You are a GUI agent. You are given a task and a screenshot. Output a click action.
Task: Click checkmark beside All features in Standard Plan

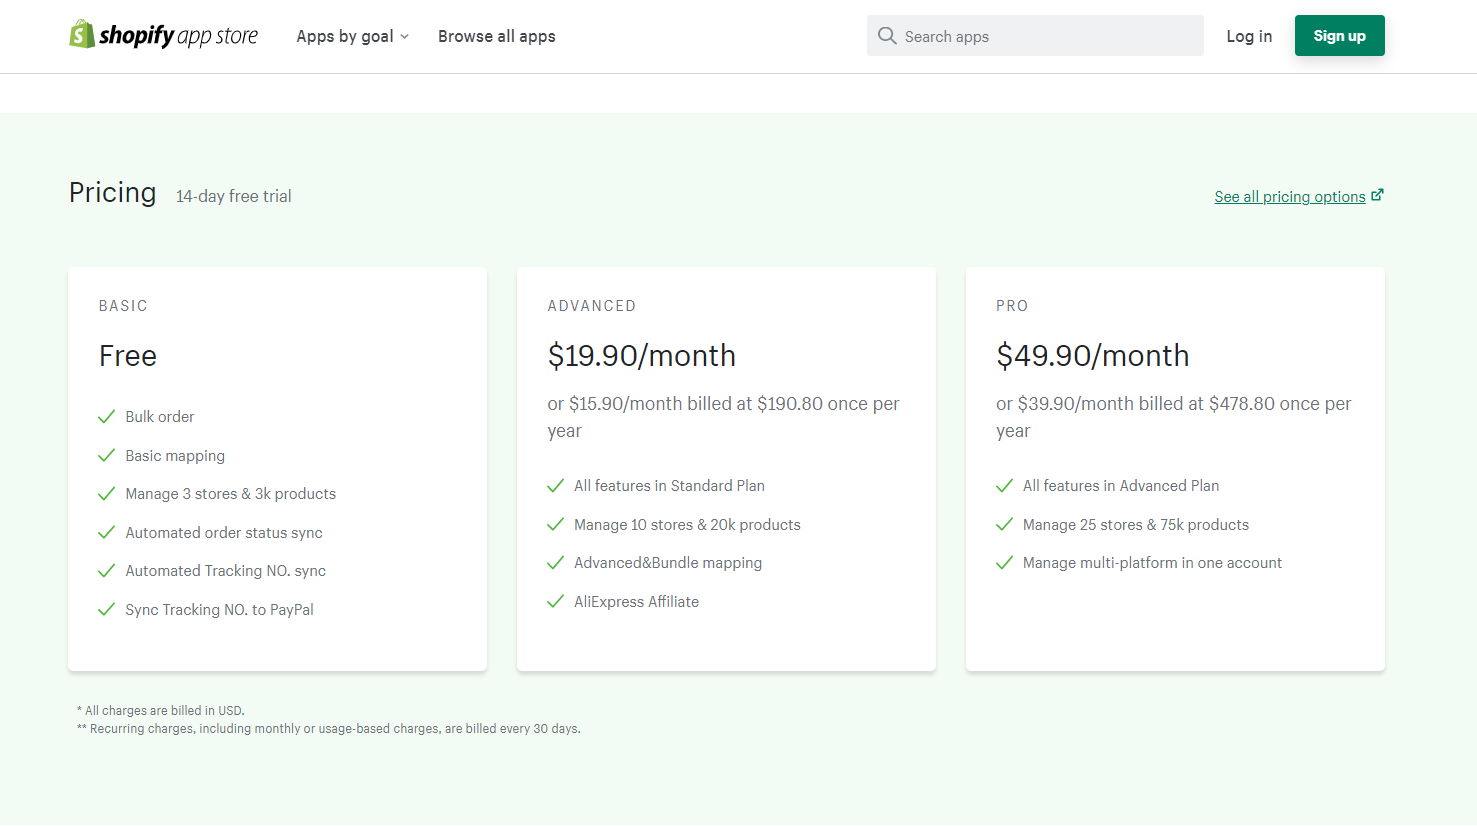pyautogui.click(x=556, y=486)
